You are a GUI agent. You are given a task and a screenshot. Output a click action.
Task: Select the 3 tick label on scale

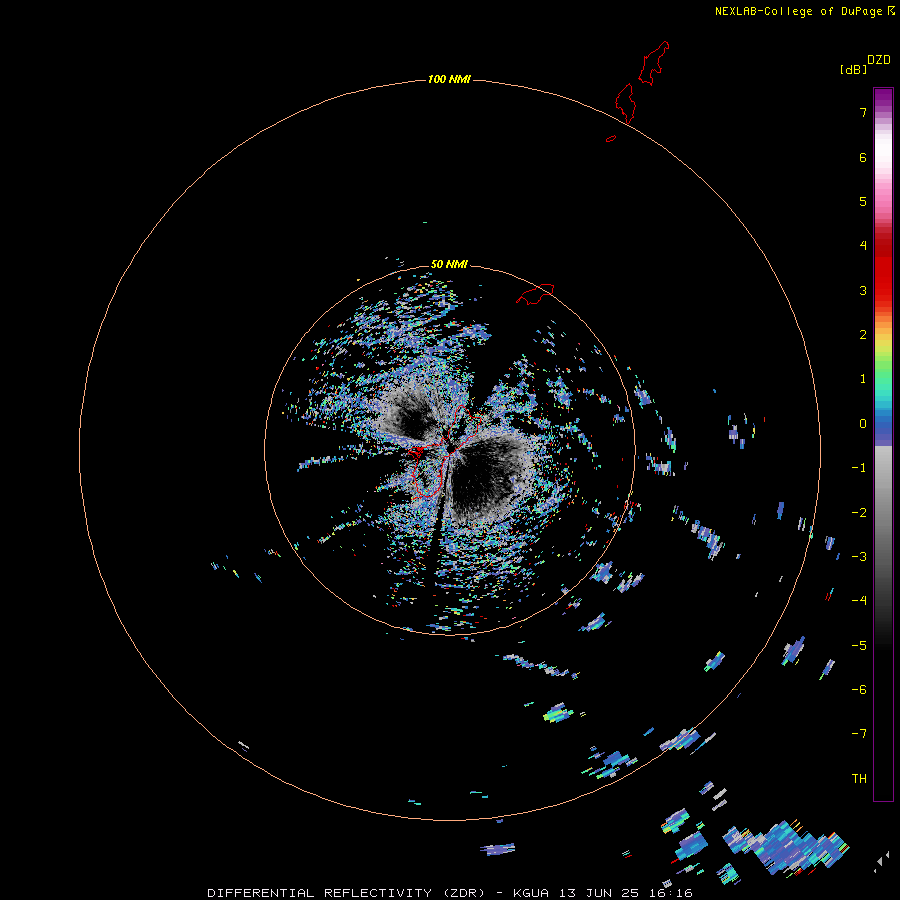(x=863, y=290)
